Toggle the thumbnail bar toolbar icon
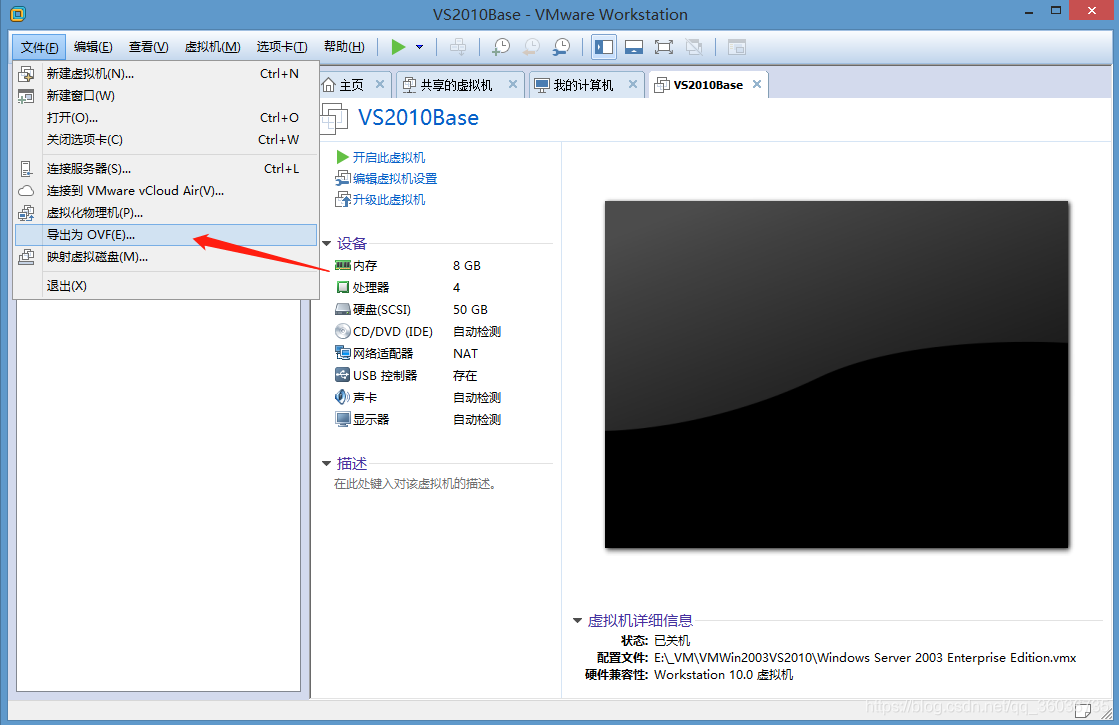 [x=634, y=47]
